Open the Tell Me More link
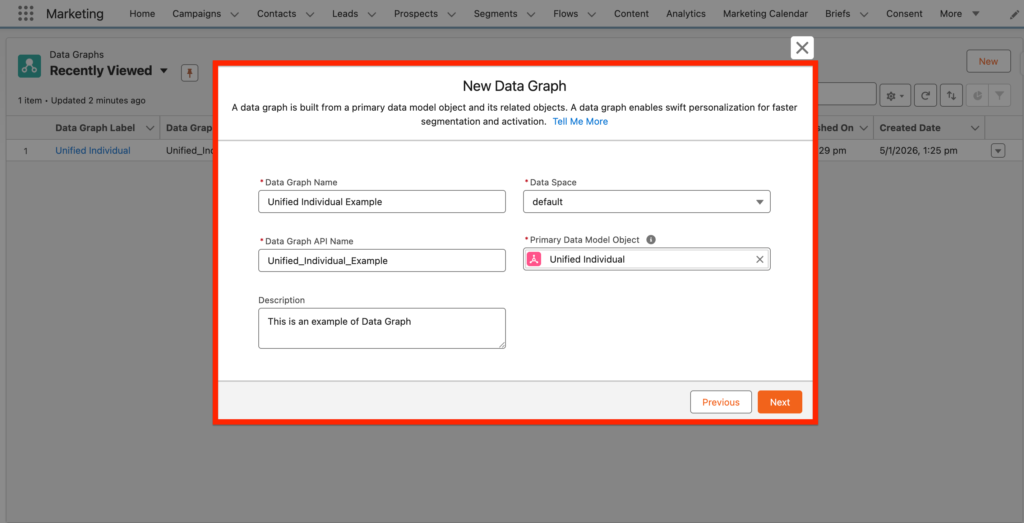Image resolution: width=1024 pixels, height=523 pixels. 580,122
